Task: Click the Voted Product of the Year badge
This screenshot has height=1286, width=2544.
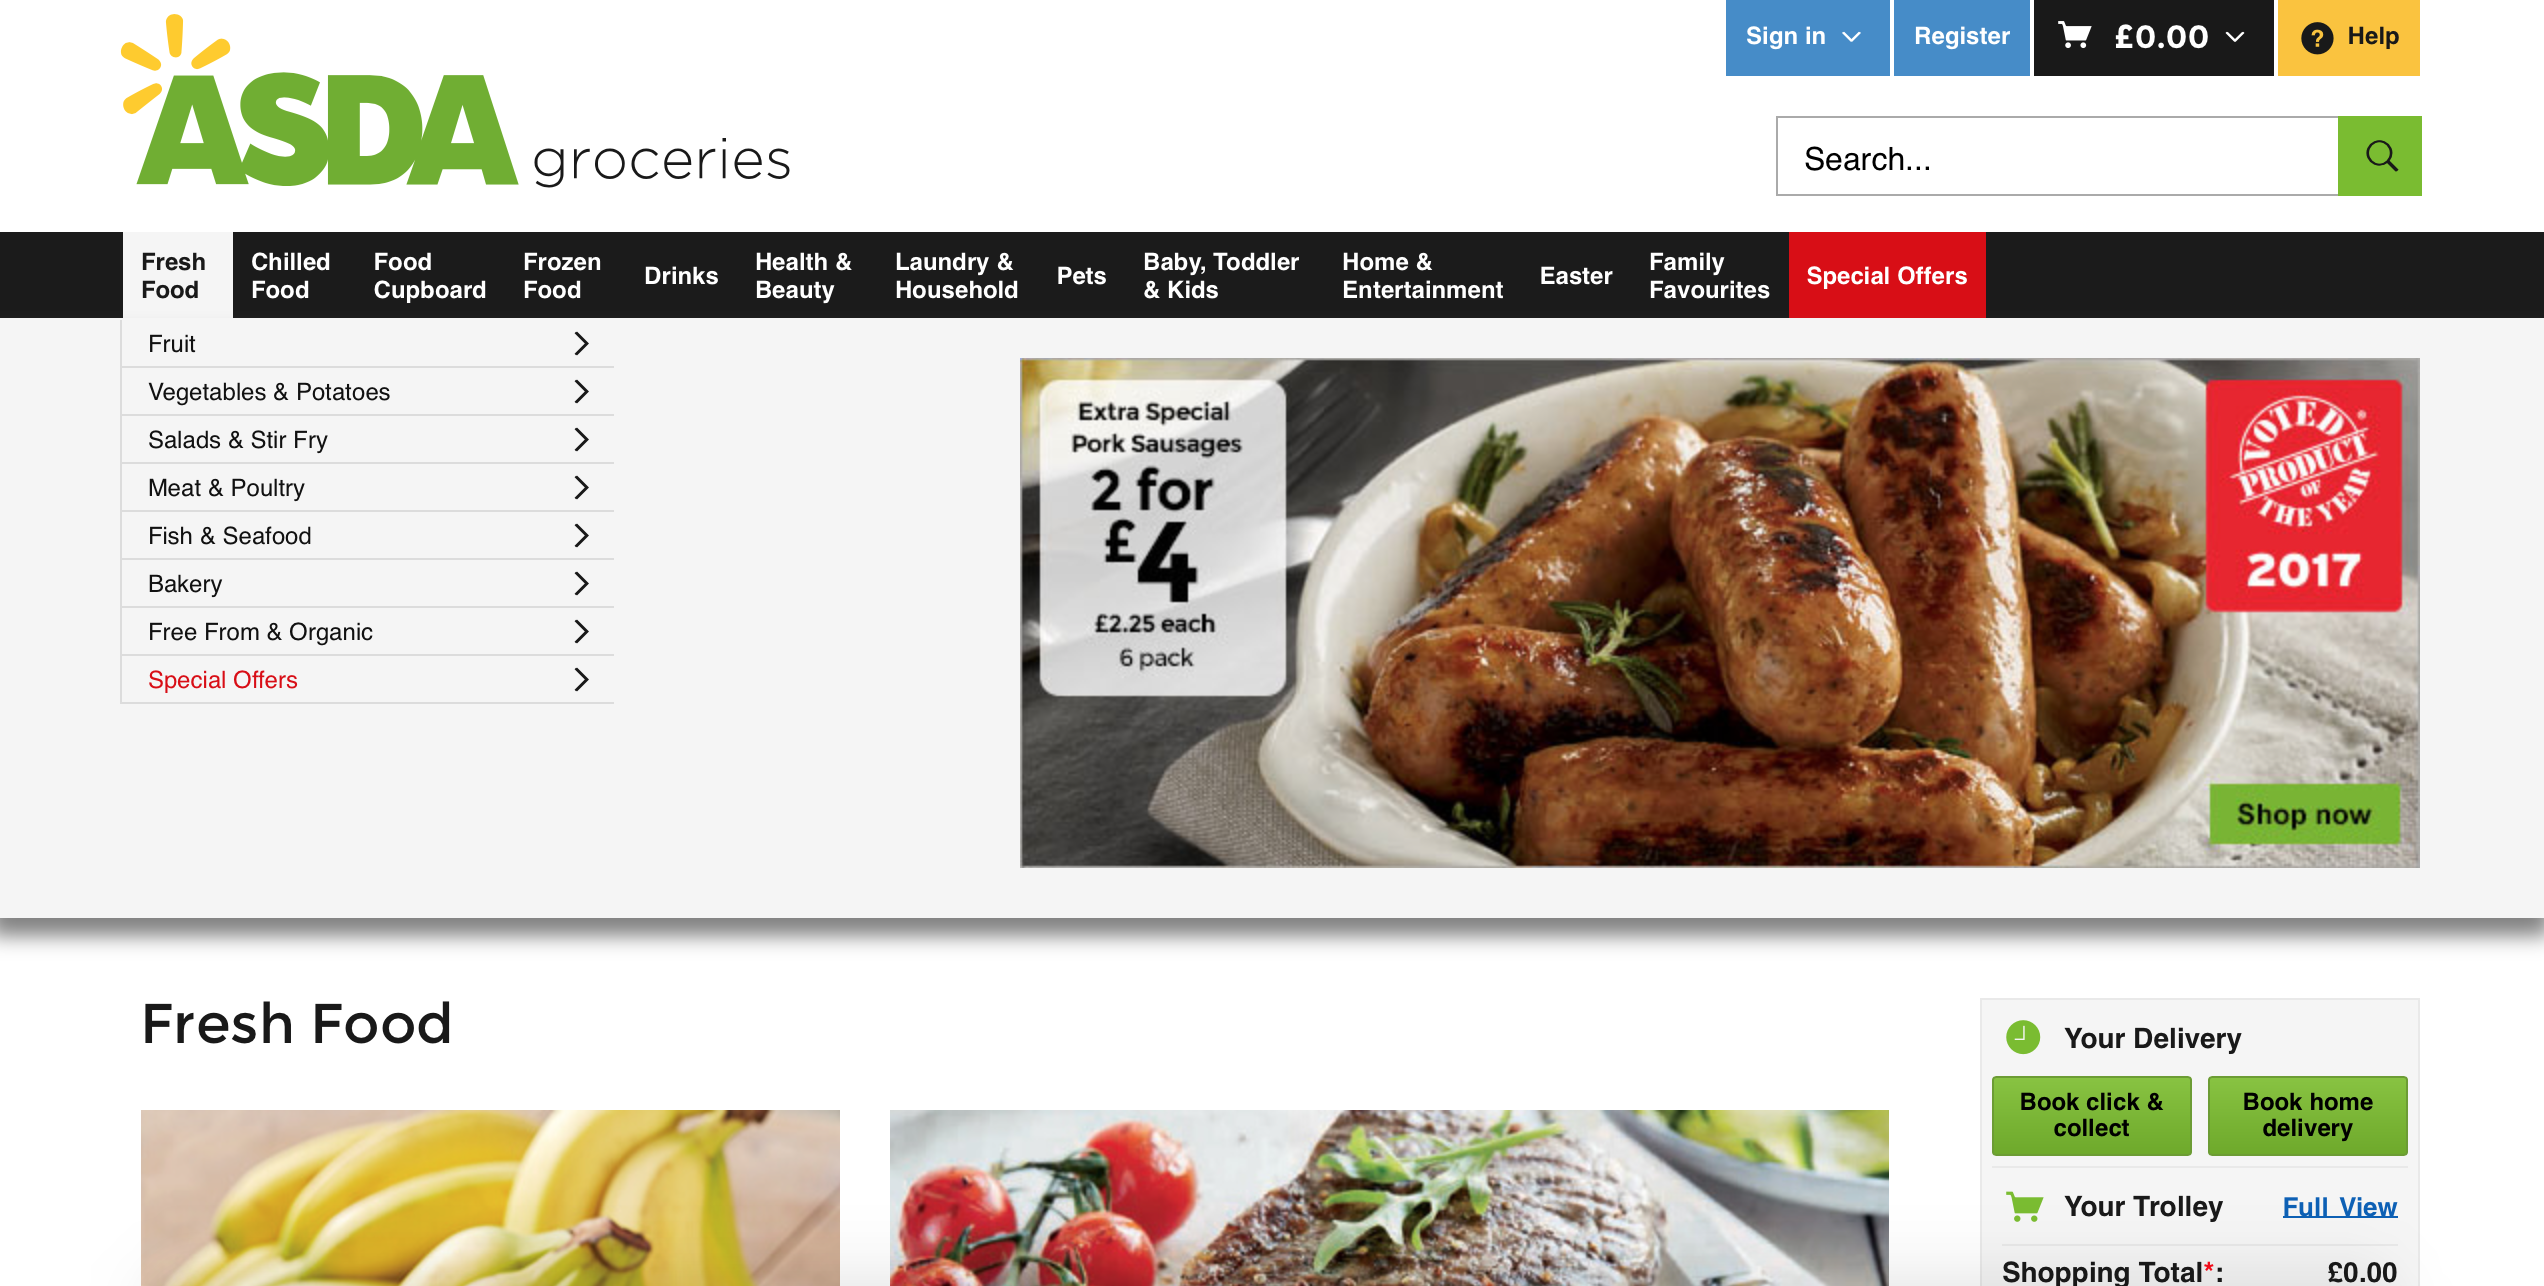Action: pyautogui.click(x=2304, y=495)
